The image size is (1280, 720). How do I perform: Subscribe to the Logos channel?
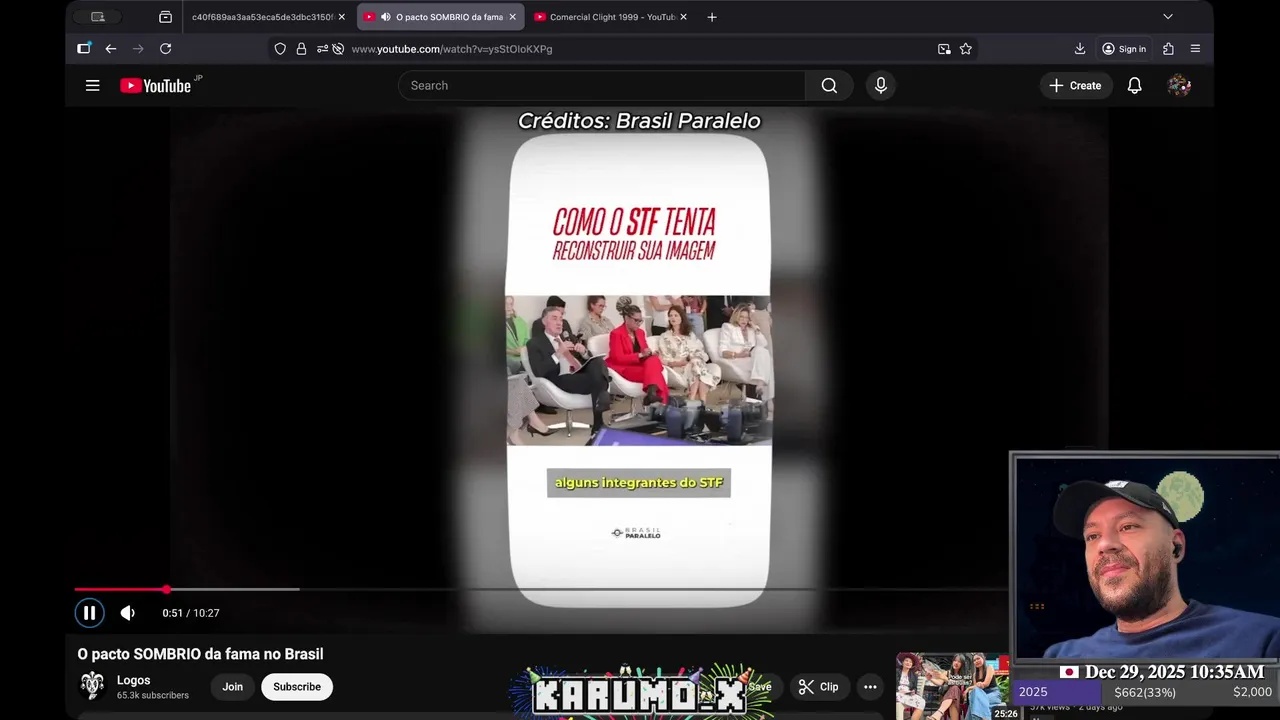[x=297, y=687]
